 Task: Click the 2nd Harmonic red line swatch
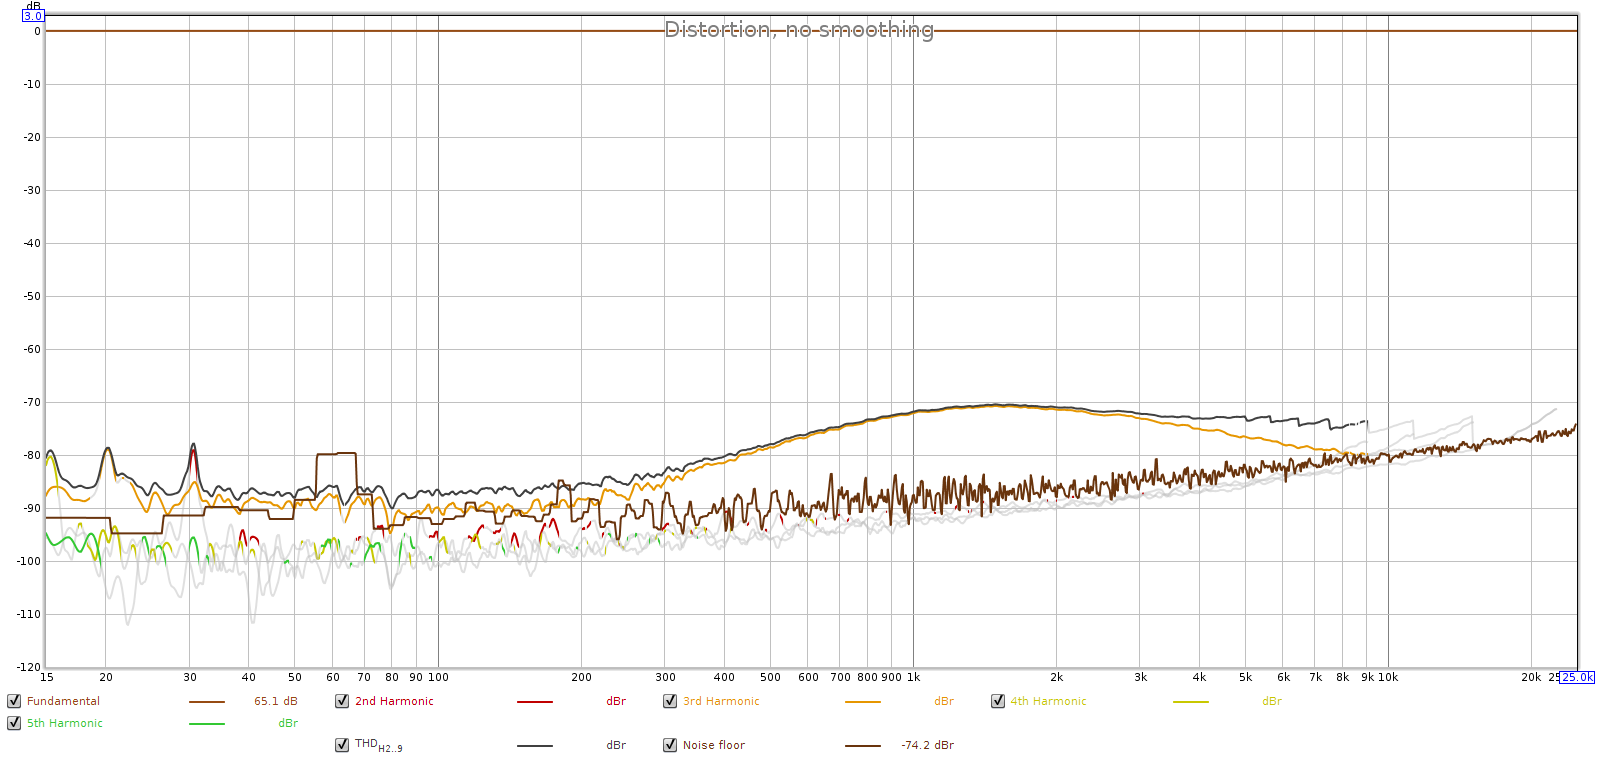(535, 702)
